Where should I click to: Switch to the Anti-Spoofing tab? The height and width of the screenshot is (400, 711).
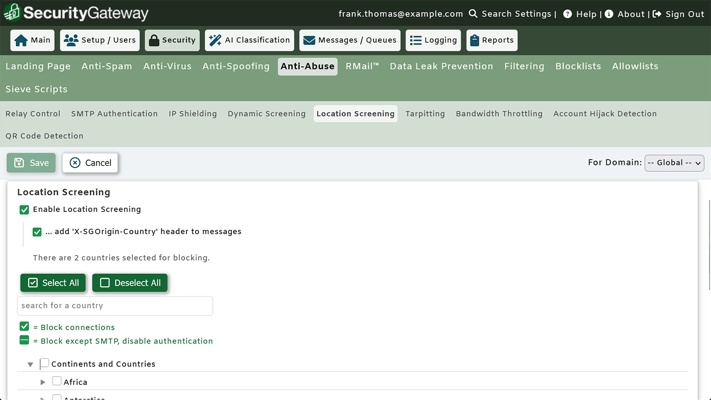click(236, 66)
